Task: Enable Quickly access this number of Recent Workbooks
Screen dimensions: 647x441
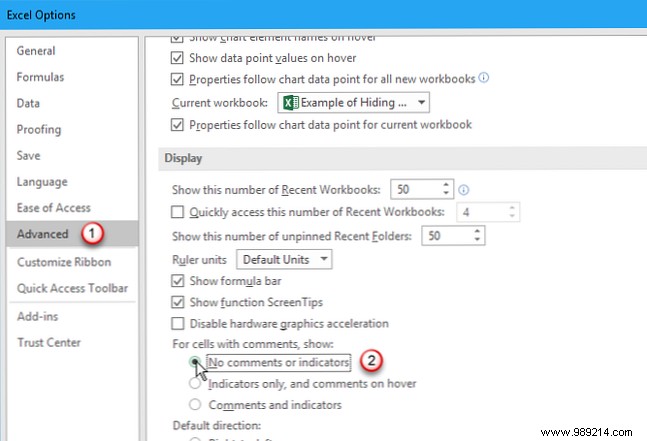Action: pos(177,212)
